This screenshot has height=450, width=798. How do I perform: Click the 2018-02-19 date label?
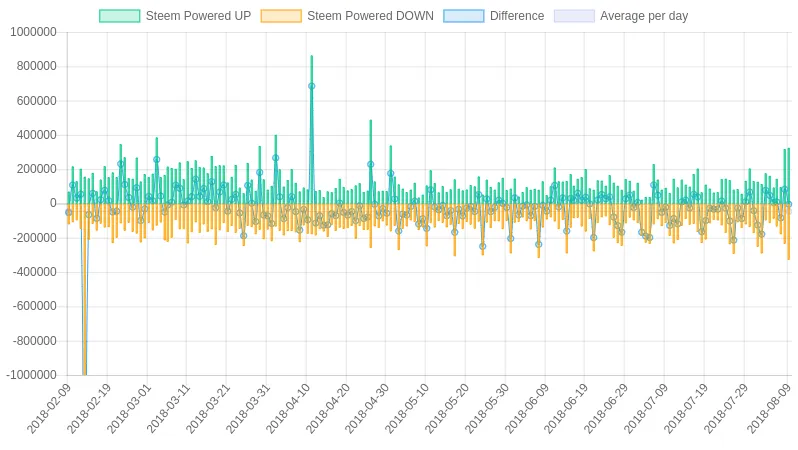(89, 408)
